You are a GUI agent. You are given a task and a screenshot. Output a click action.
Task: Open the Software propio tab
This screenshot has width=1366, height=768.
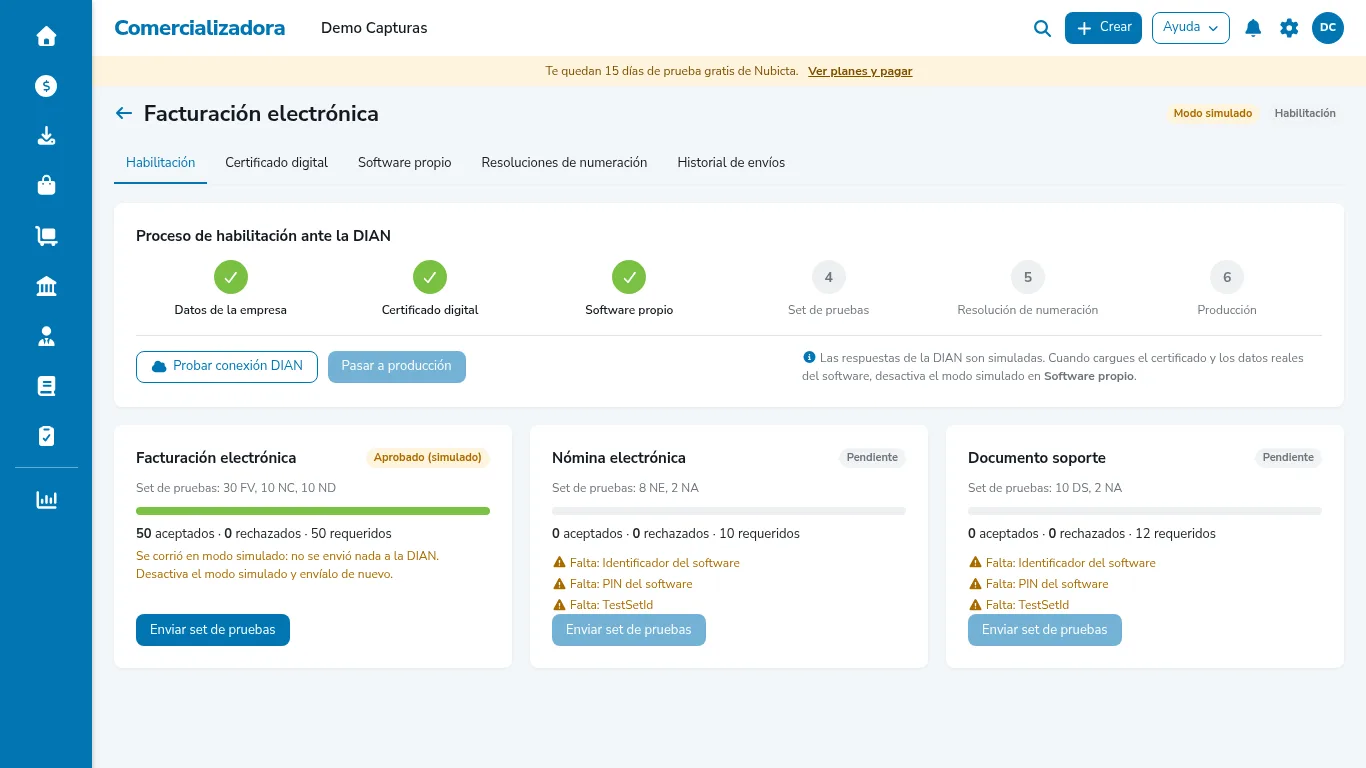pos(405,163)
